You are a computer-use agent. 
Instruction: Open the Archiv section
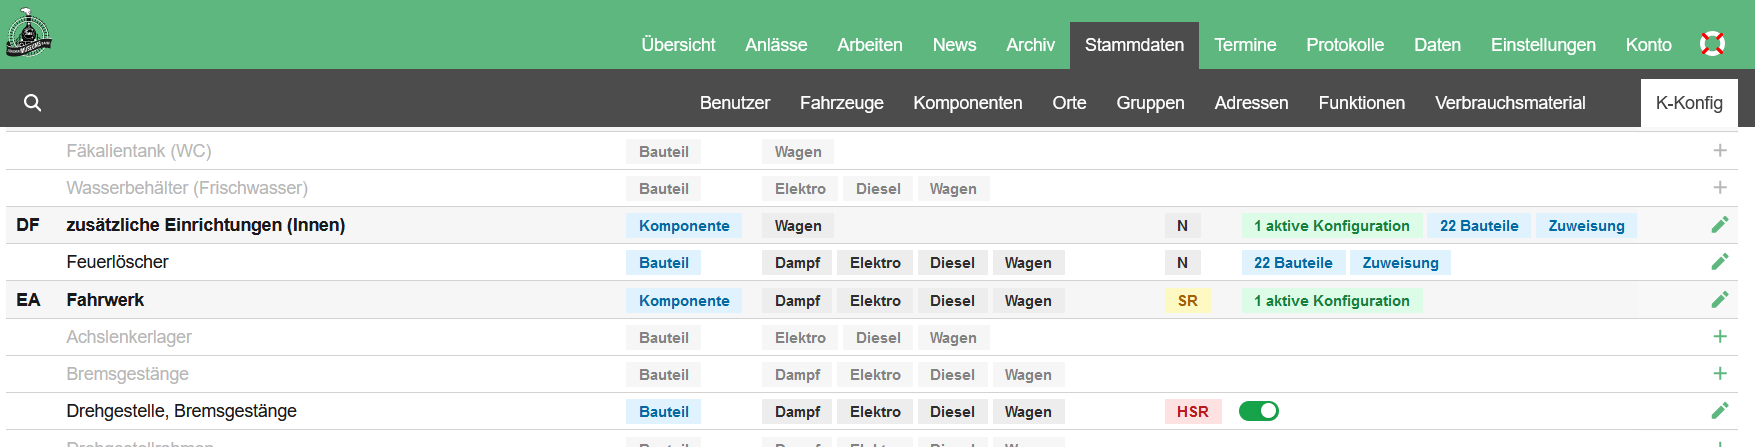pyautogui.click(x=1030, y=45)
